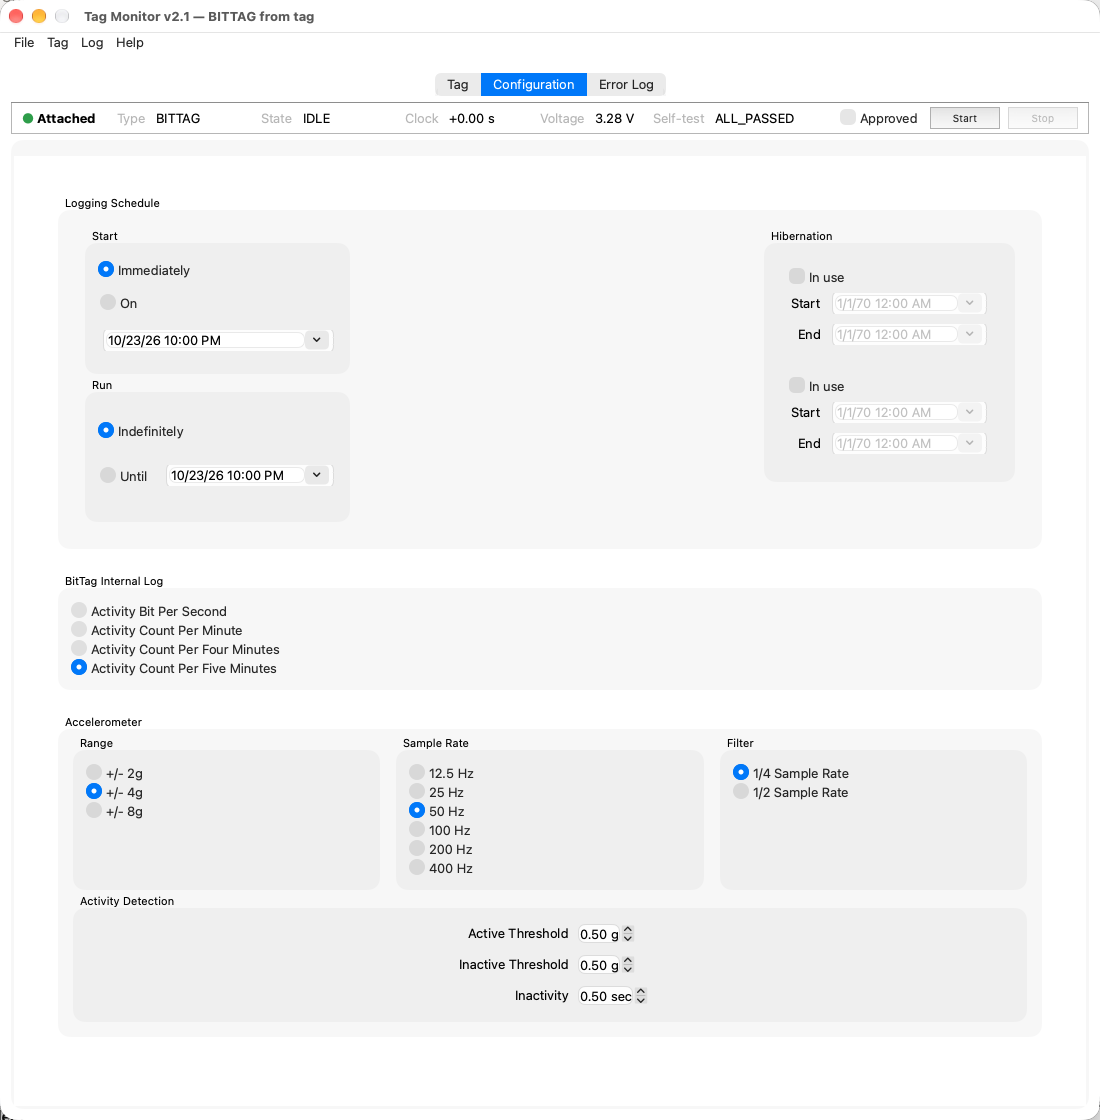Click the Inactivity seconds field
The width and height of the screenshot is (1100, 1120).
pyautogui.click(x=606, y=996)
